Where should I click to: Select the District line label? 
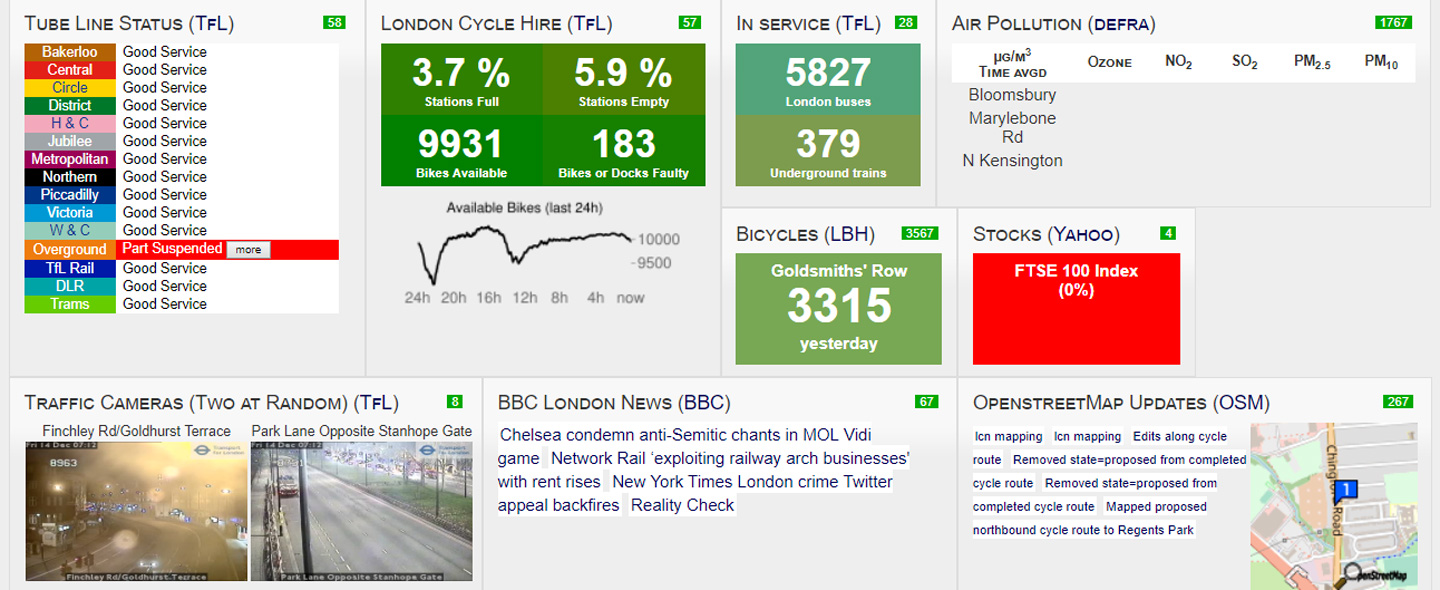tap(70, 105)
